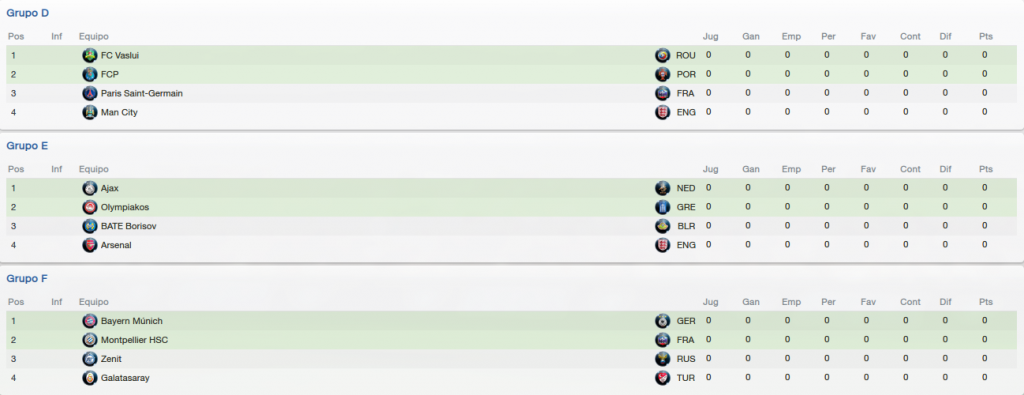Viewport: 1024px width, 395px height.
Task: Sort Grupo E by Equipo column header
Action: [x=94, y=169]
